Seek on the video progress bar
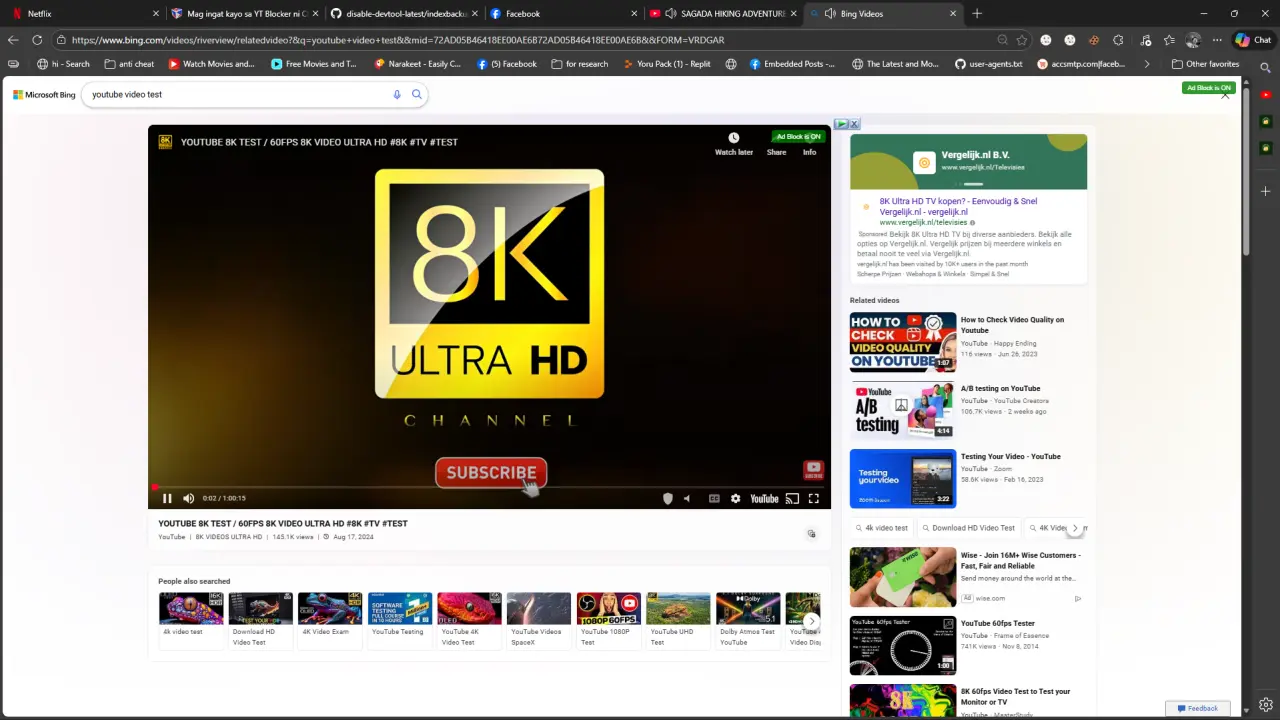The image size is (1280, 720). 490,487
